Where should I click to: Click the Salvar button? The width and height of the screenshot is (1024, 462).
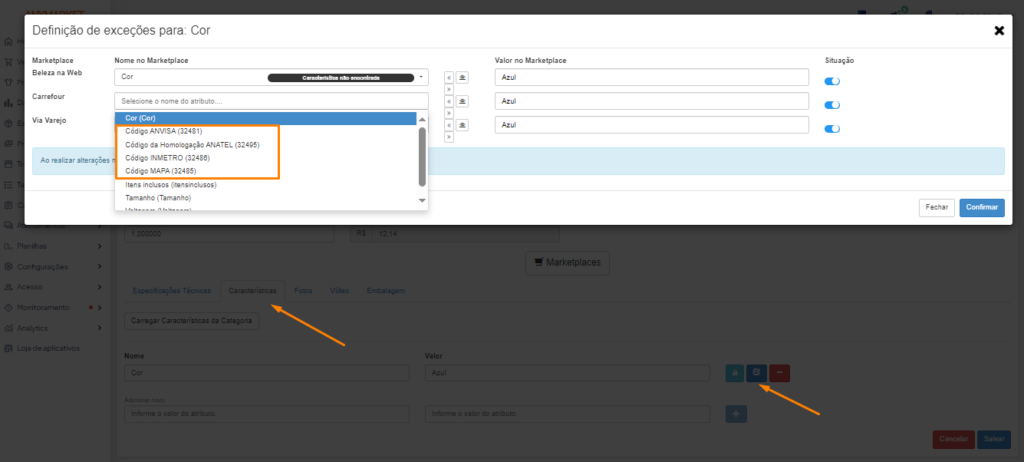[x=994, y=439]
